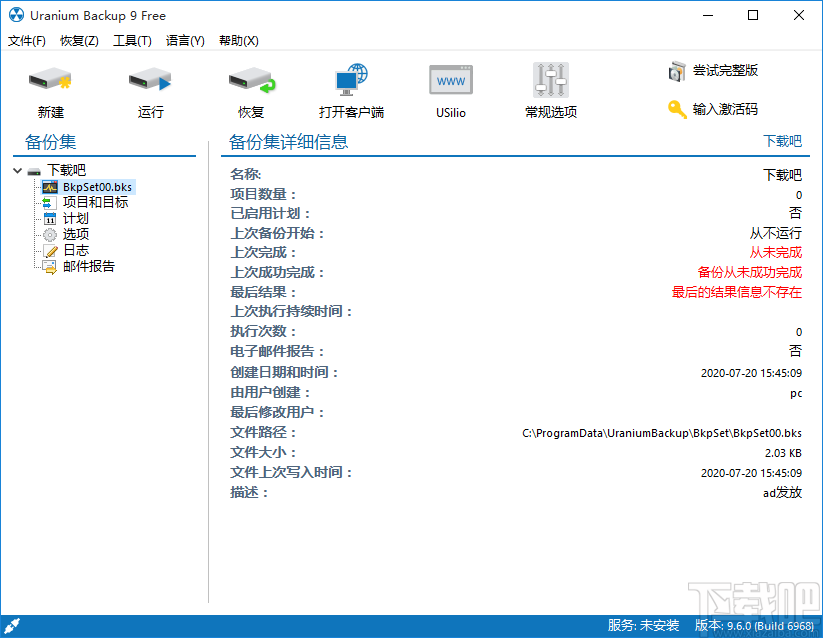This screenshot has height=638, width=823.
Task: Open the USilio toolbar icon
Action: click(x=450, y=88)
